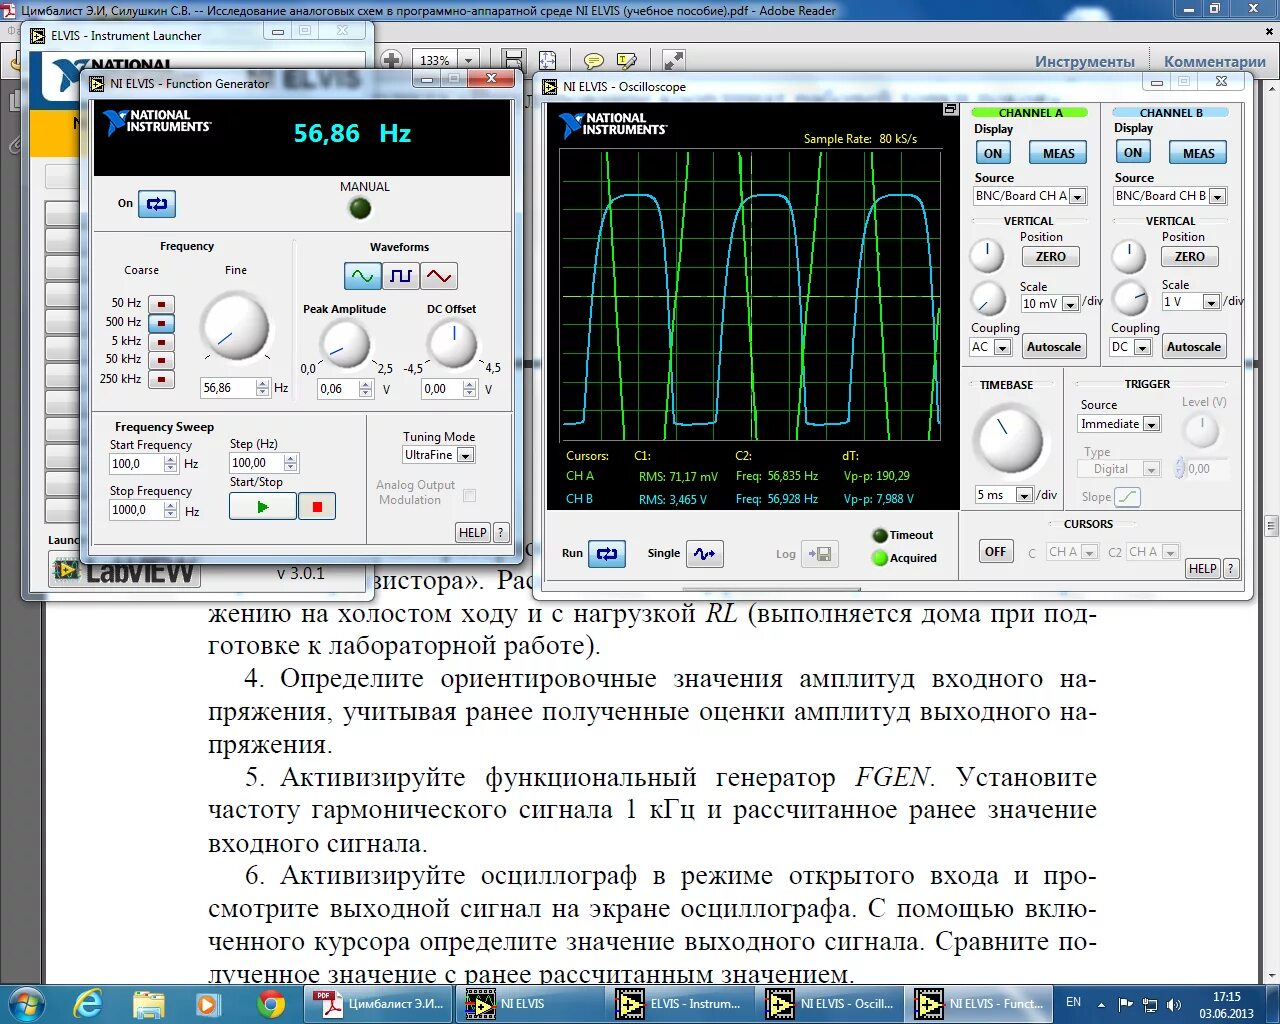Open Internet Explorer from the taskbar
Image resolution: width=1280 pixels, height=1024 pixels.
pyautogui.click(x=88, y=1003)
